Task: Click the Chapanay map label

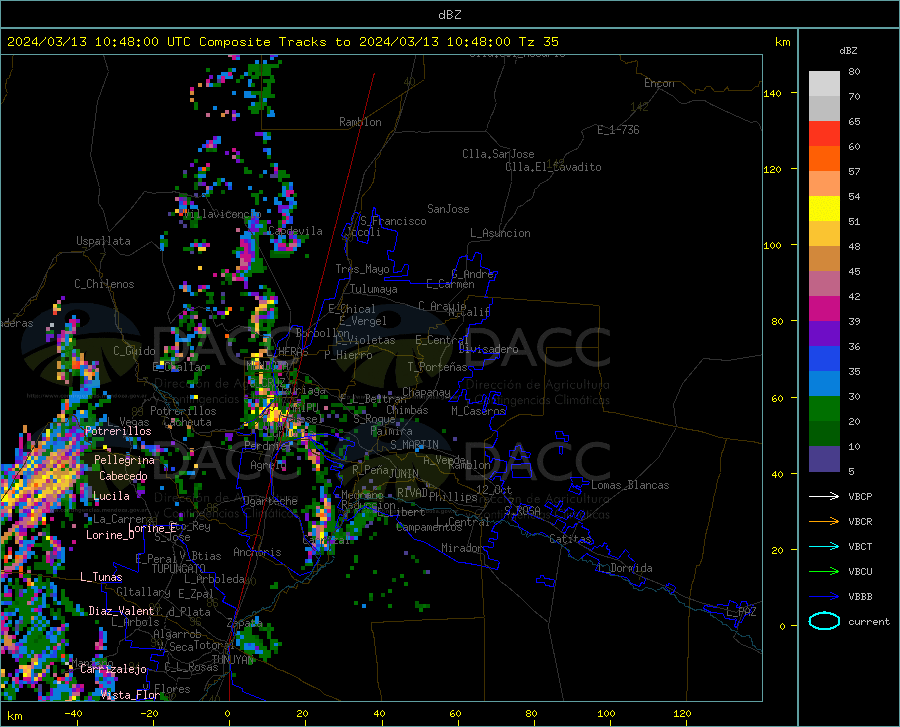Action: coord(426,392)
